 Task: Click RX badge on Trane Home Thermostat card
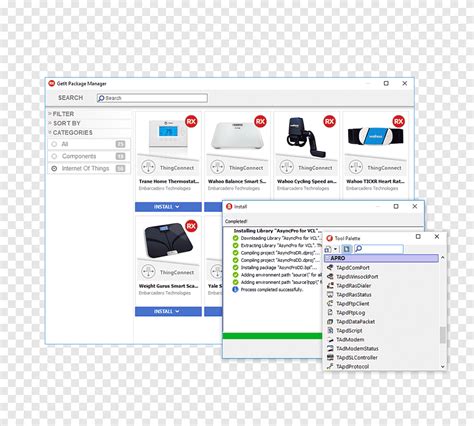click(x=191, y=121)
